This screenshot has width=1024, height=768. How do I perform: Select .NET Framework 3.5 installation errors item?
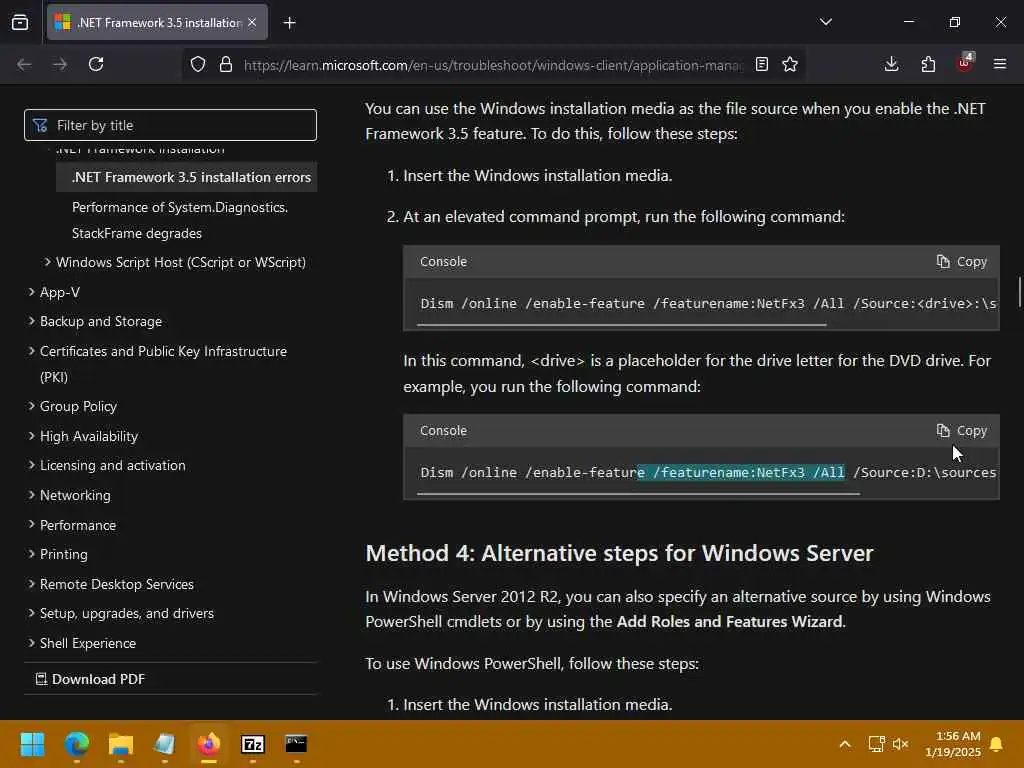[187, 177]
